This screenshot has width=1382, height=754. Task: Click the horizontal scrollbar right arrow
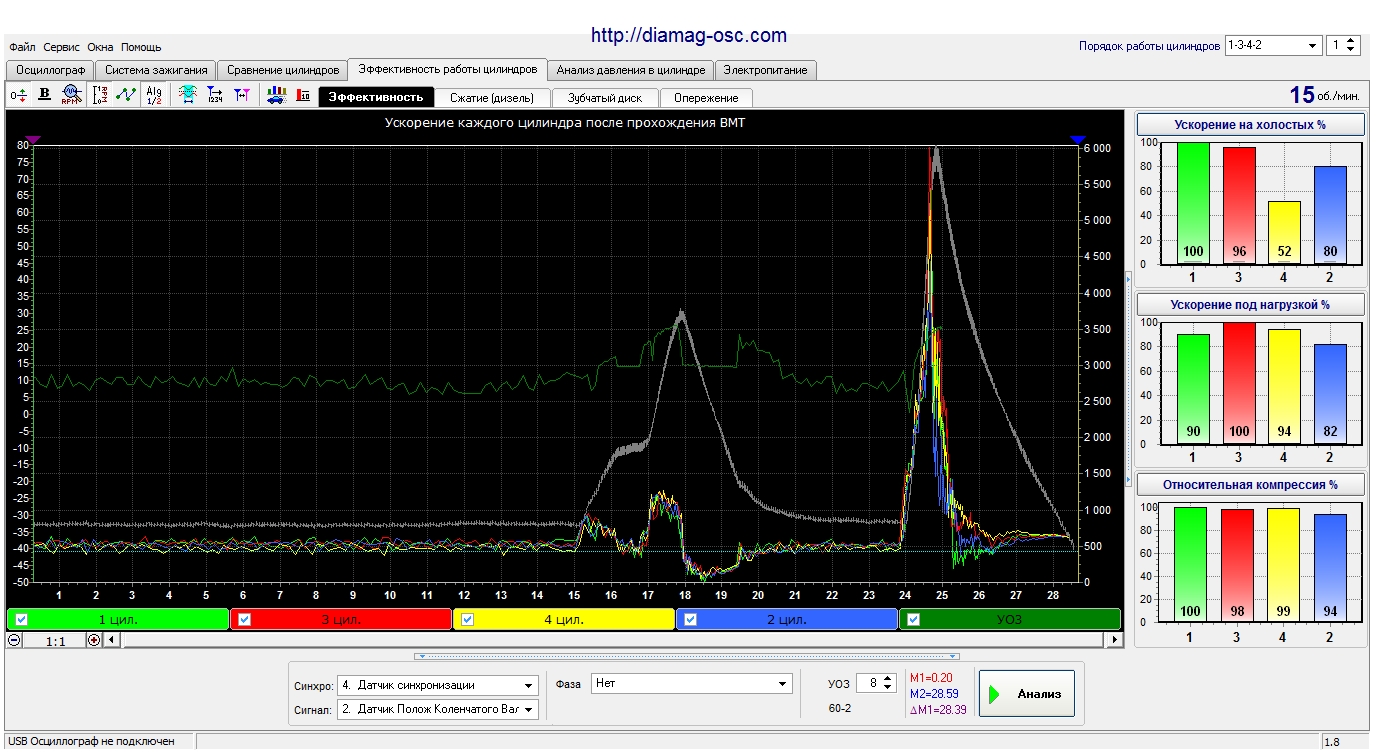1115,640
